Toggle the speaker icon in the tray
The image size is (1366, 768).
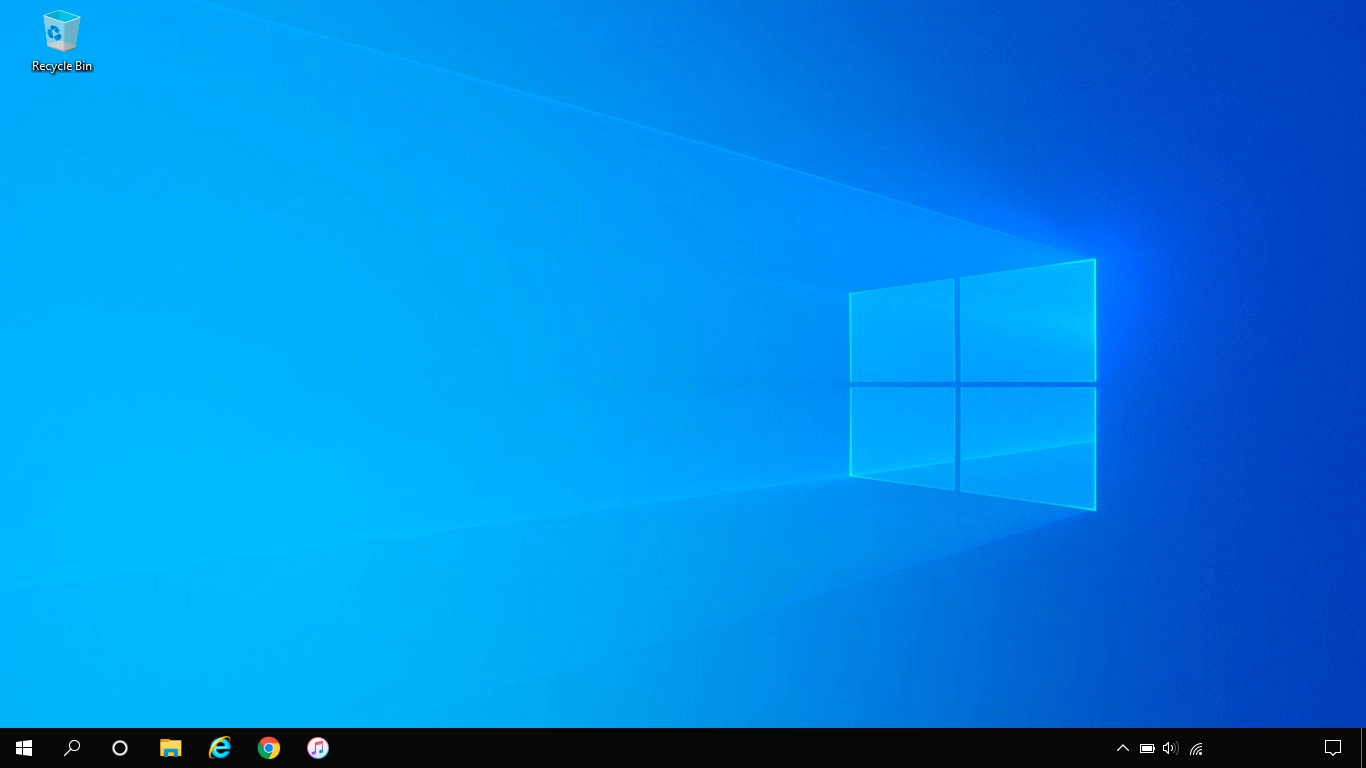[1169, 747]
